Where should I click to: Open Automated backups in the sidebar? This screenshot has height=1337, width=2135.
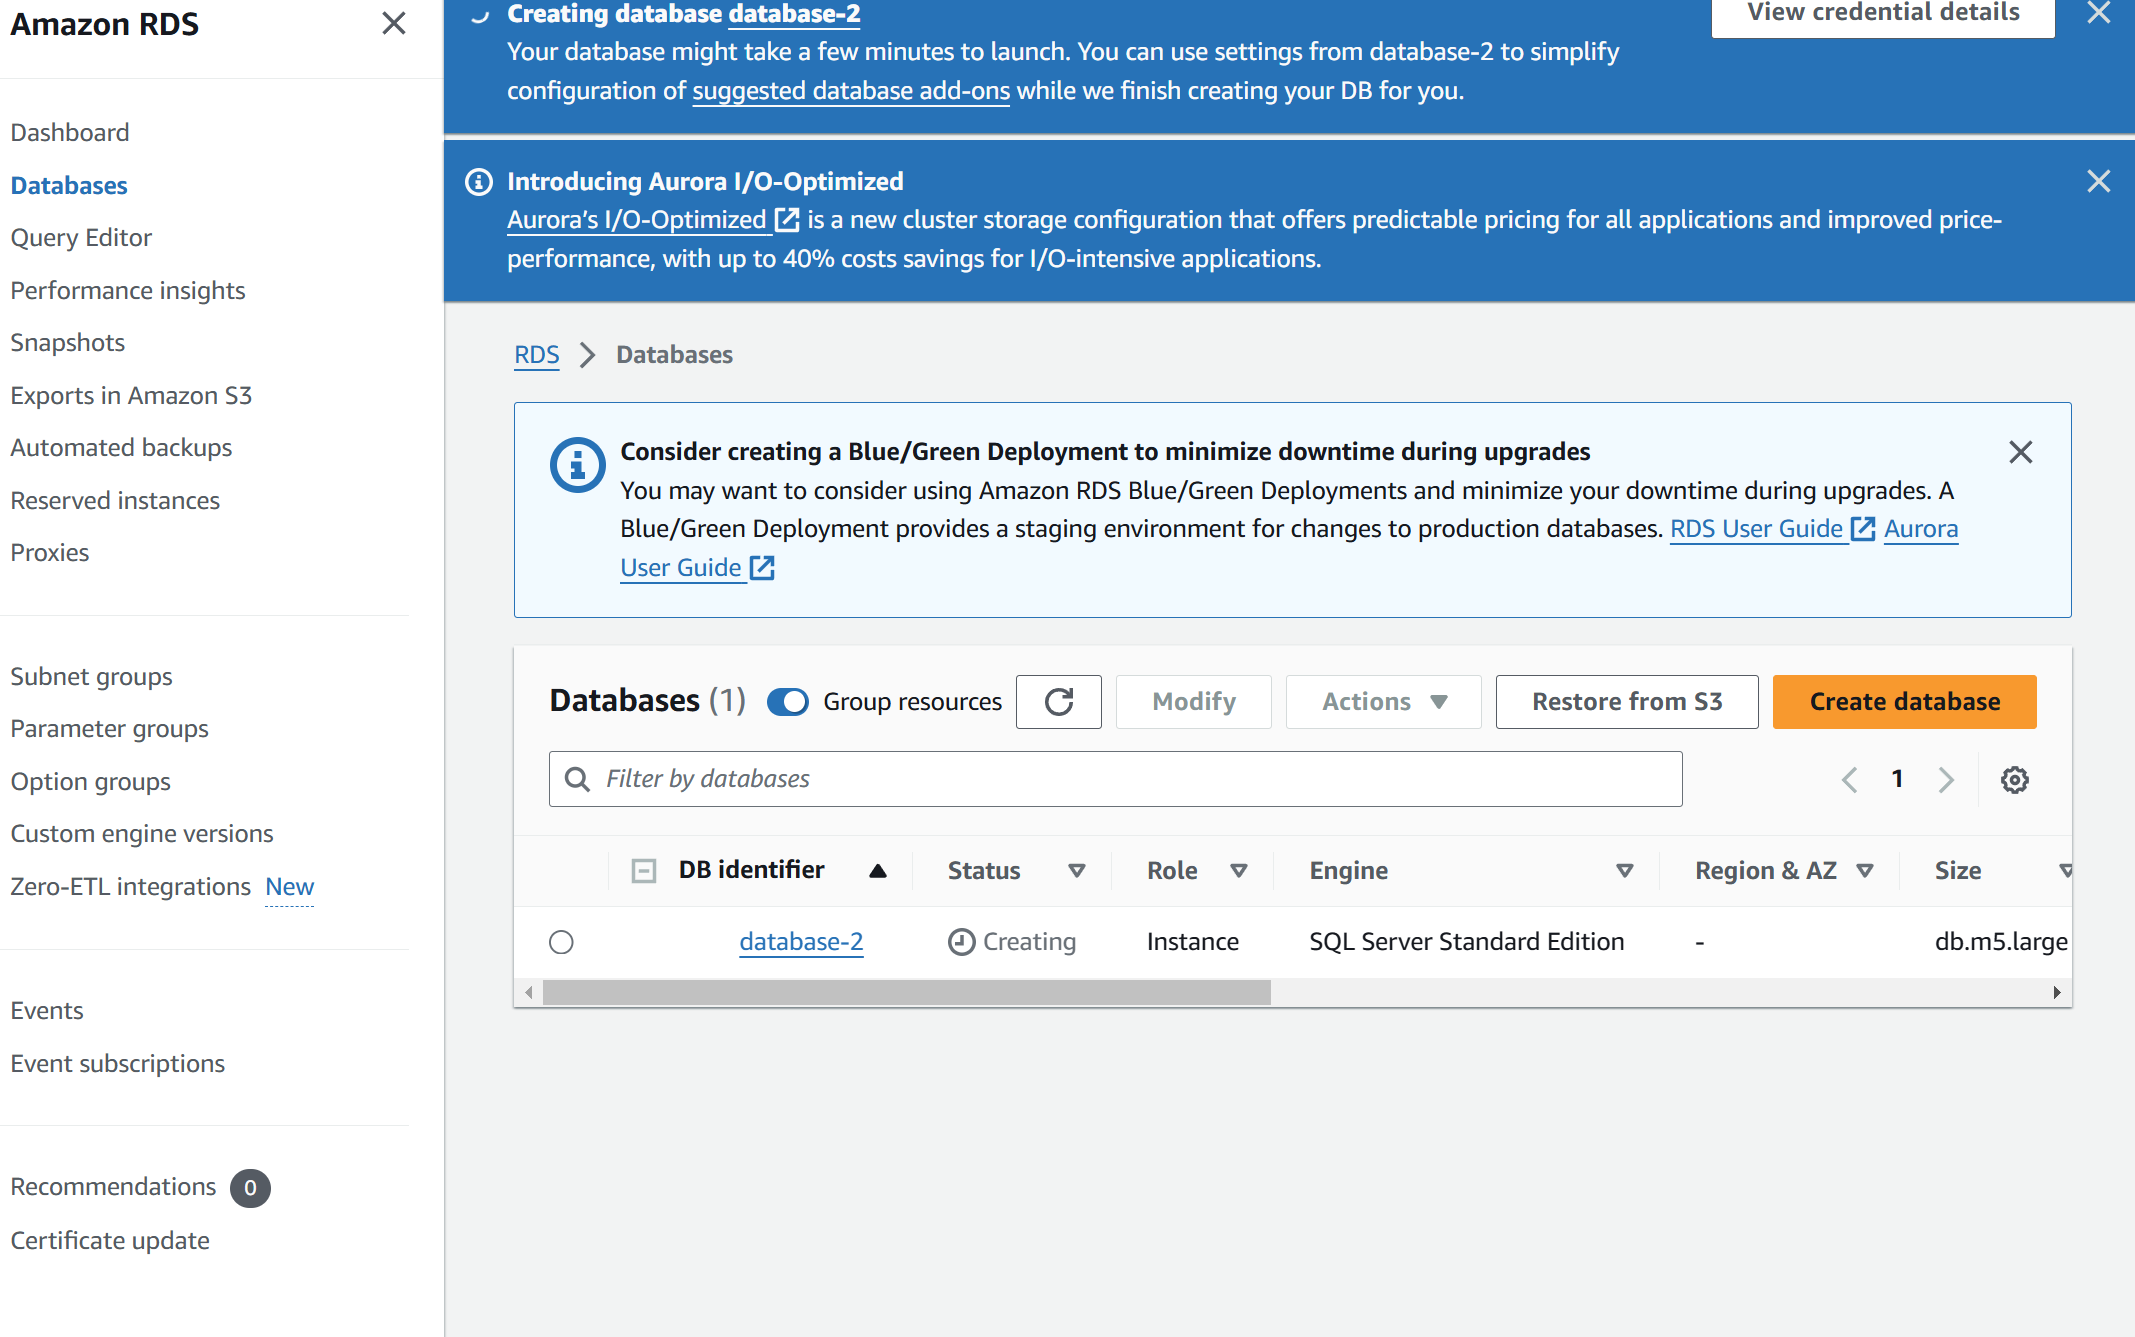click(x=121, y=448)
